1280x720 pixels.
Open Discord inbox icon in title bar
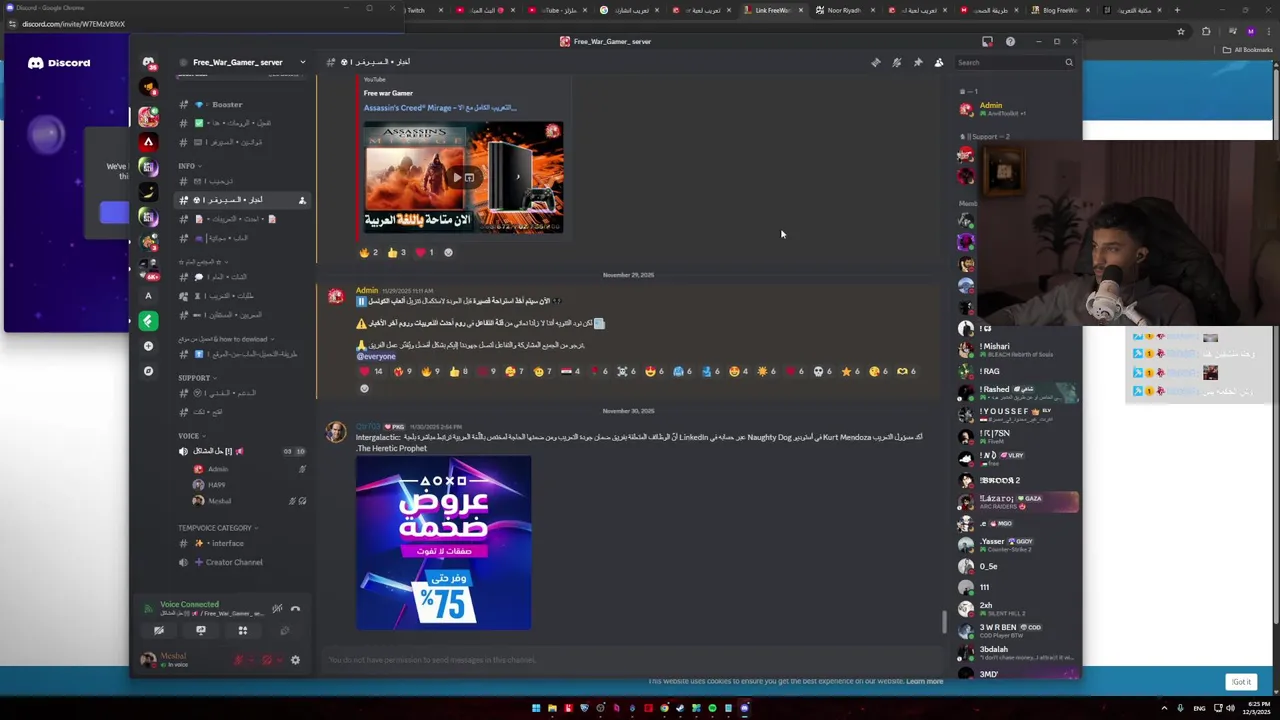tap(987, 41)
